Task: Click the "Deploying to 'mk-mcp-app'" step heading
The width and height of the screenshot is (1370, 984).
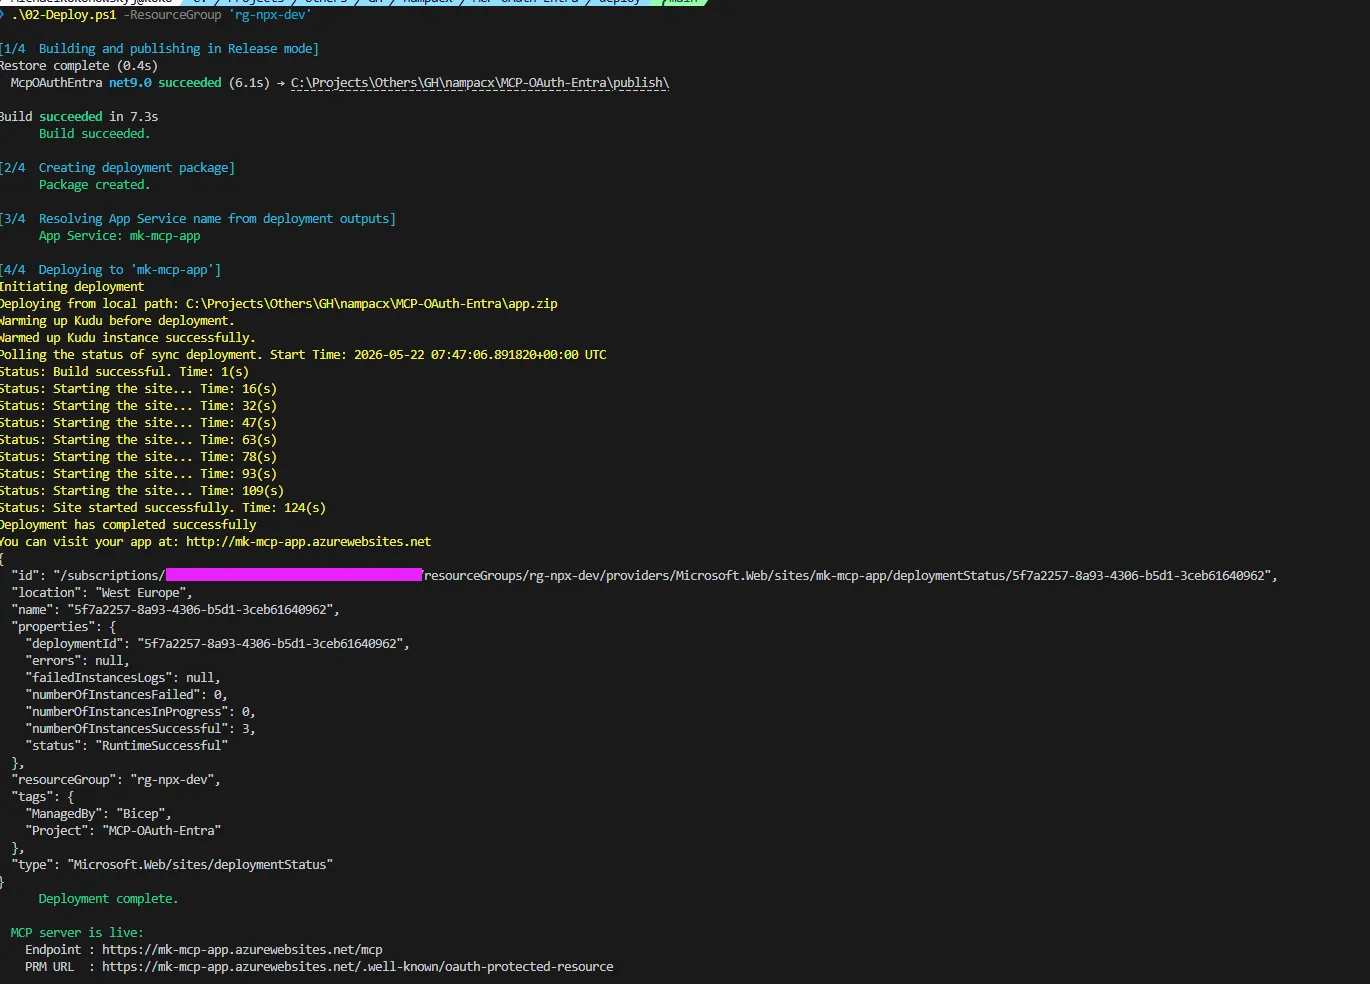Action: [x=110, y=270]
